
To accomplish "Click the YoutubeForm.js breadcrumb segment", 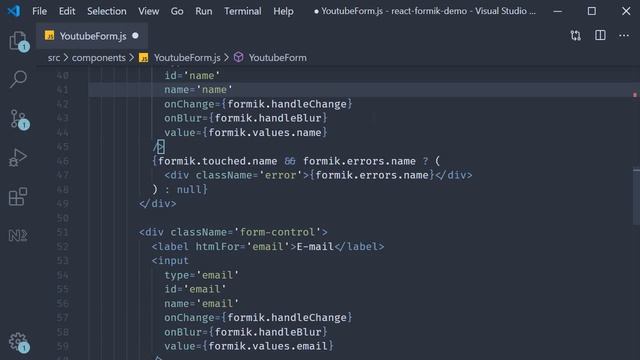I will click(187, 58).
